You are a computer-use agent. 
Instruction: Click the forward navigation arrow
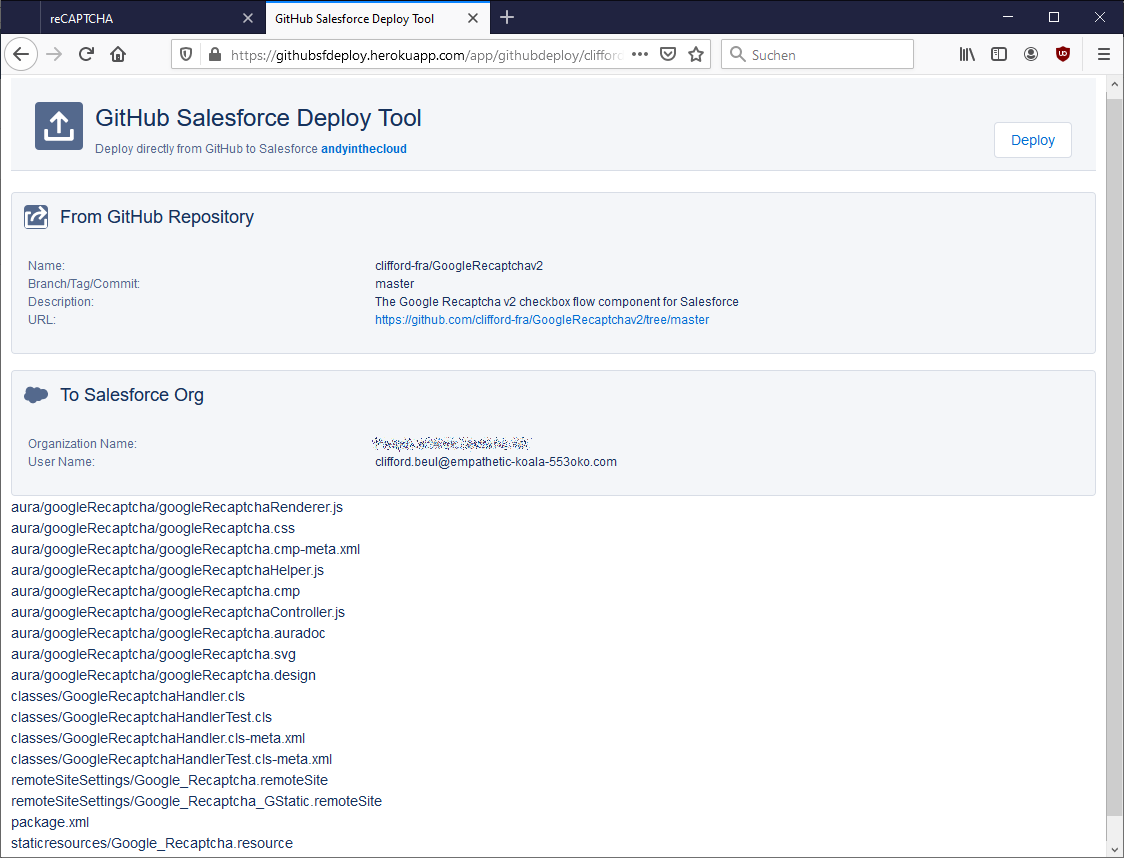[x=54, y=54]
